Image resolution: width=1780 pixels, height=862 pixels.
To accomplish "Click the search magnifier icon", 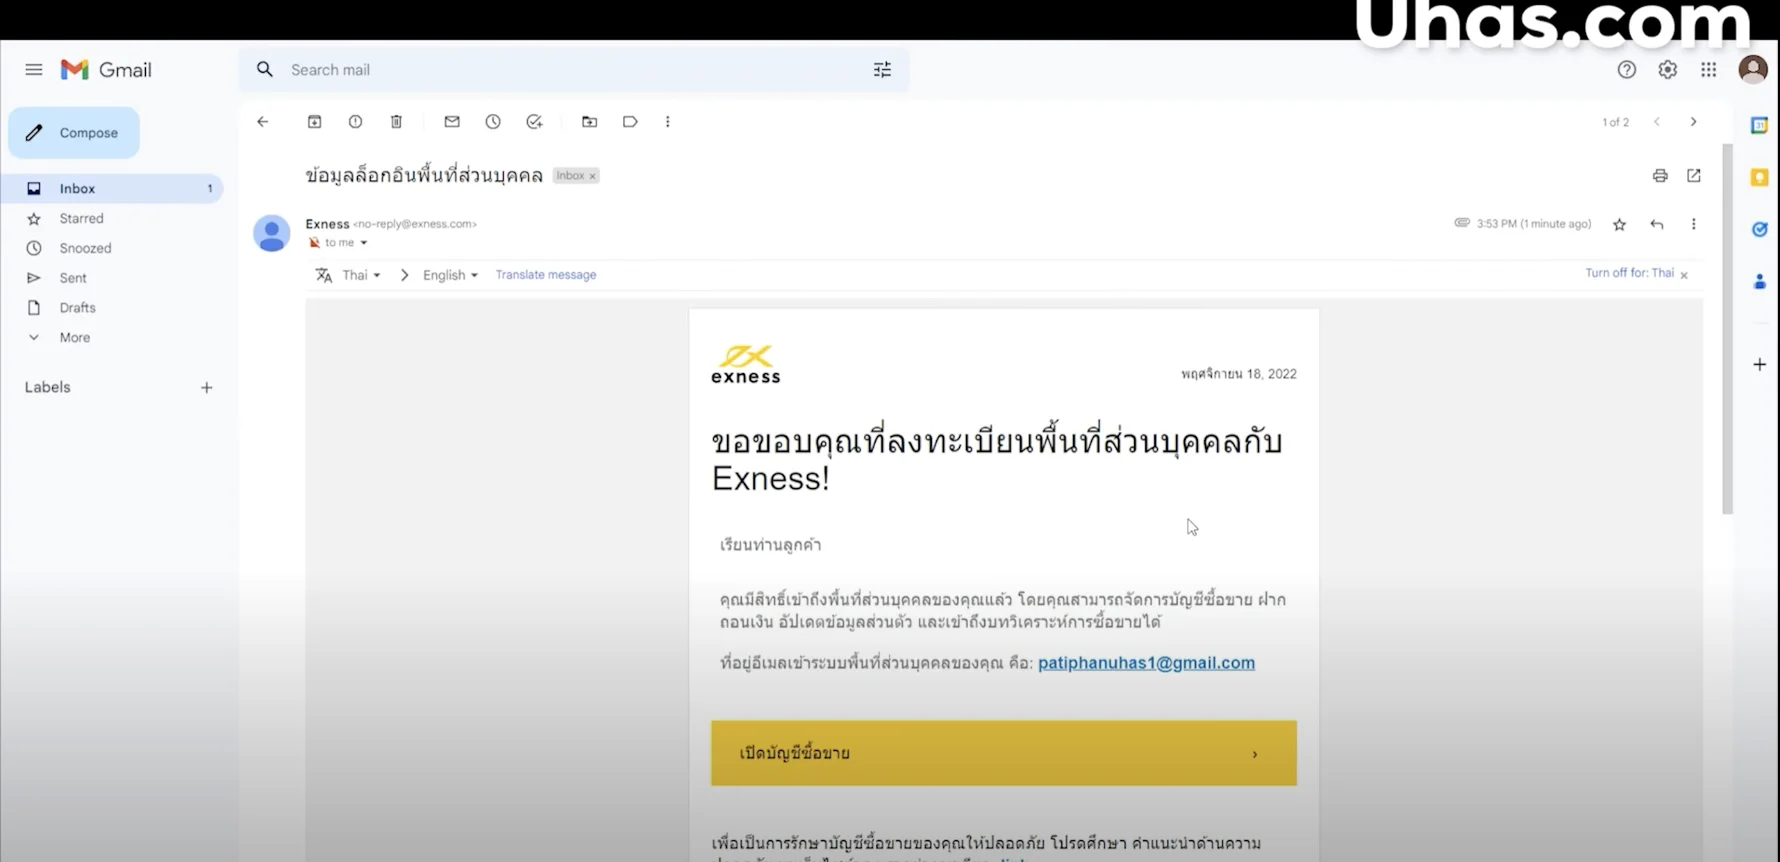I will coord(265,70).
